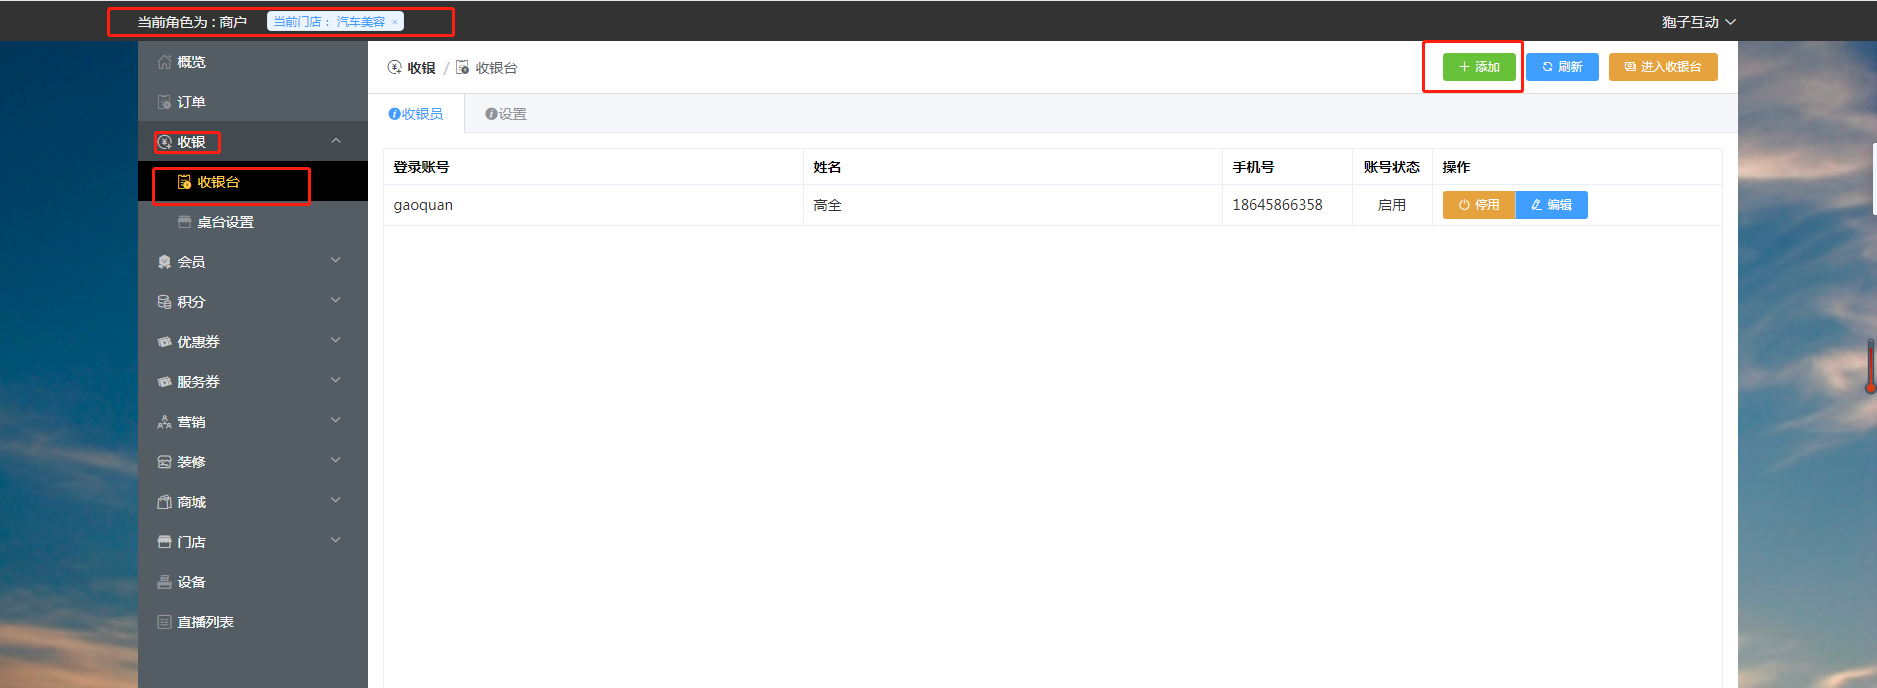Click the 当前角色为：商户 label
Image resolution: width=1877 pixels, height=688 pixels.
coord(192,22)
